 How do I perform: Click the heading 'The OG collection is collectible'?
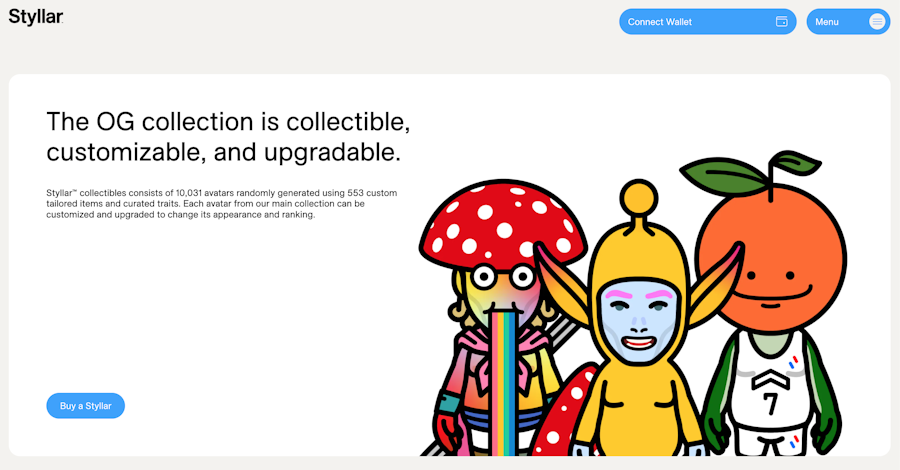coord(228,137)
